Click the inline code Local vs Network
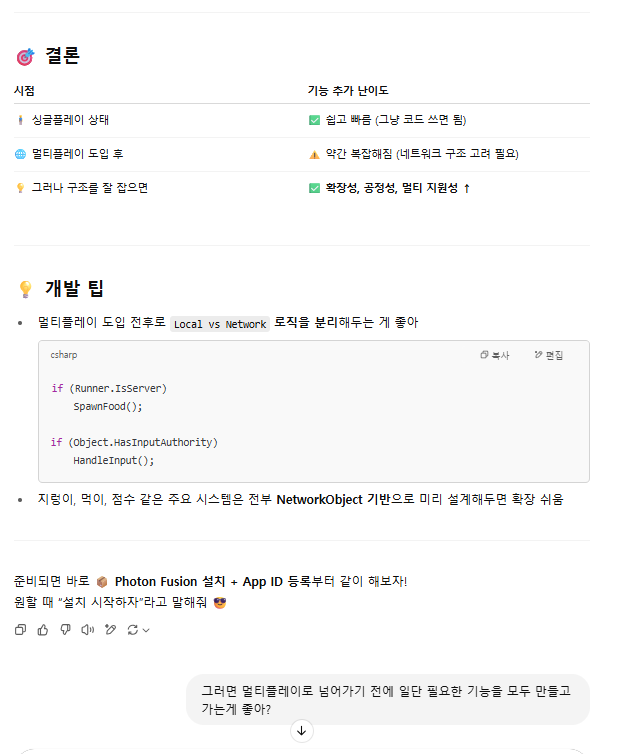Image resolution: width=620 pixels, height=754 pixels. [x=219, y=324]
